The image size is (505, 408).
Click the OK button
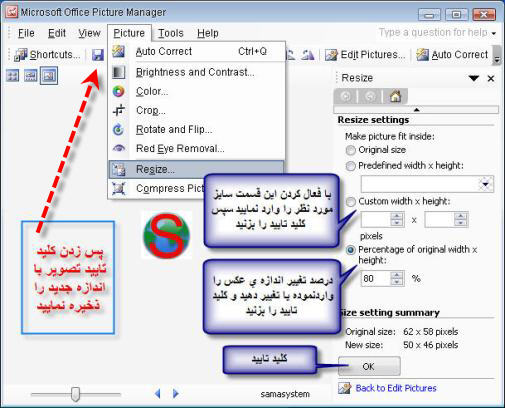tap(369, 366)
